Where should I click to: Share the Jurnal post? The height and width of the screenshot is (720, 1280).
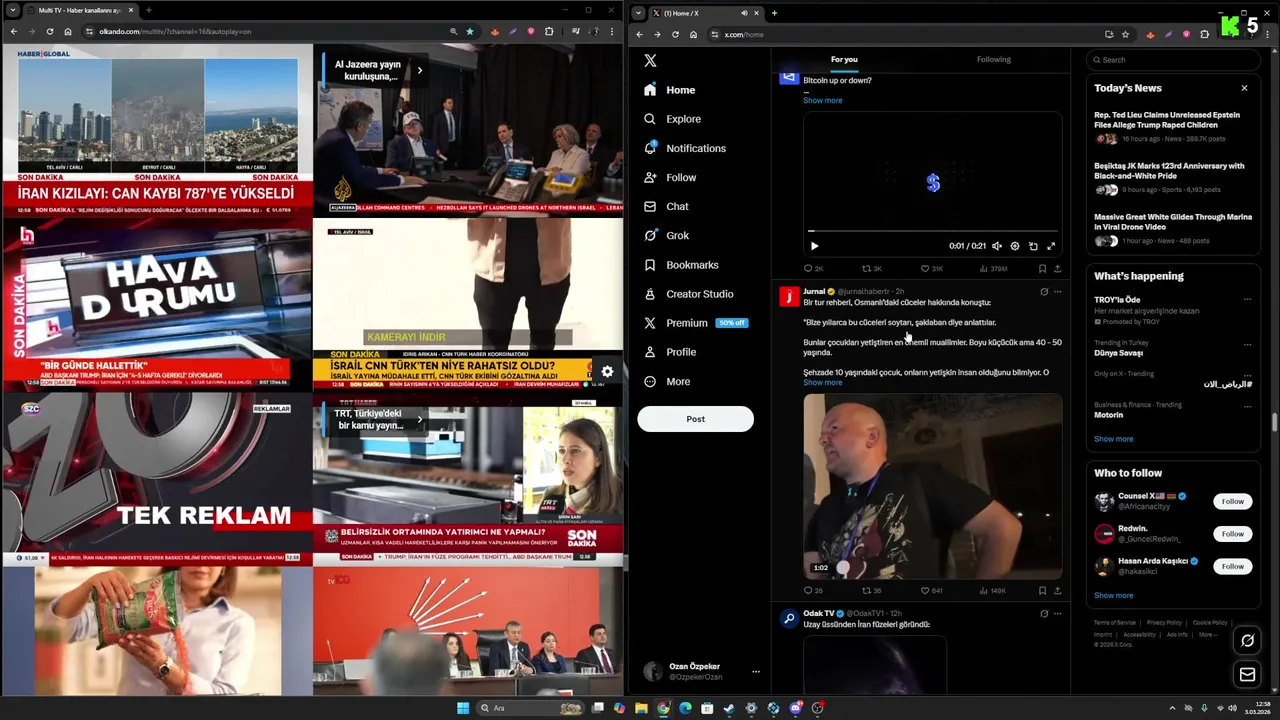click(1057, 590)
